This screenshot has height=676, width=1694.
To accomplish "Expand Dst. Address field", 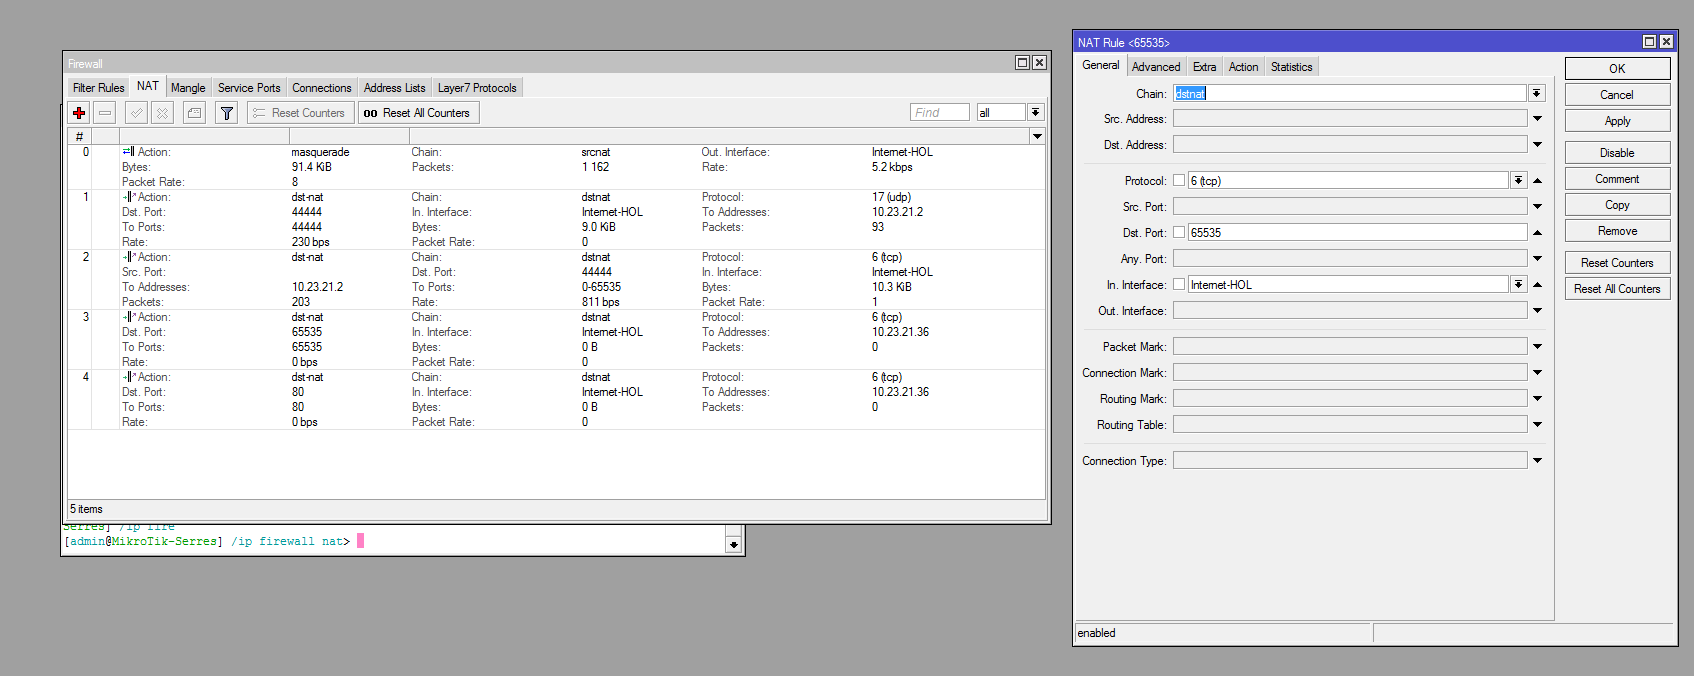I will coord(1537,145).
